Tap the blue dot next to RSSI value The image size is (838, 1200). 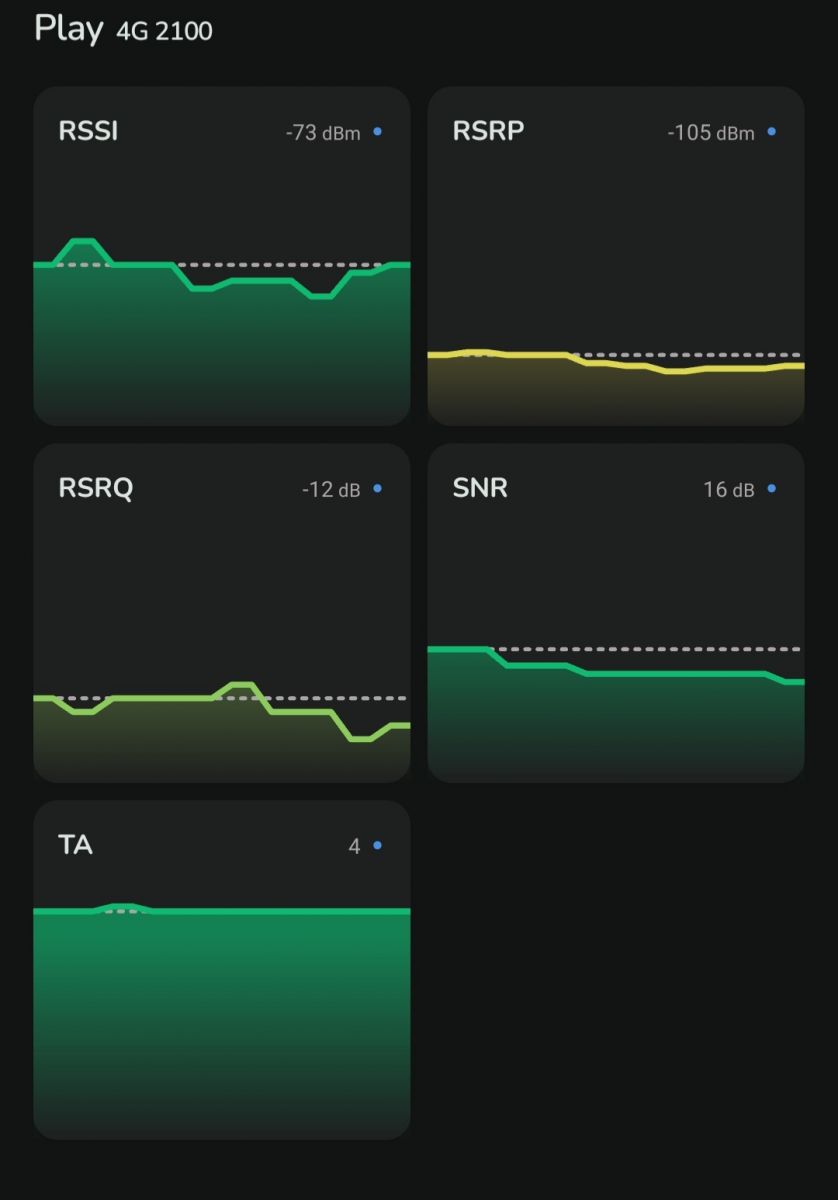coord(378,131)
